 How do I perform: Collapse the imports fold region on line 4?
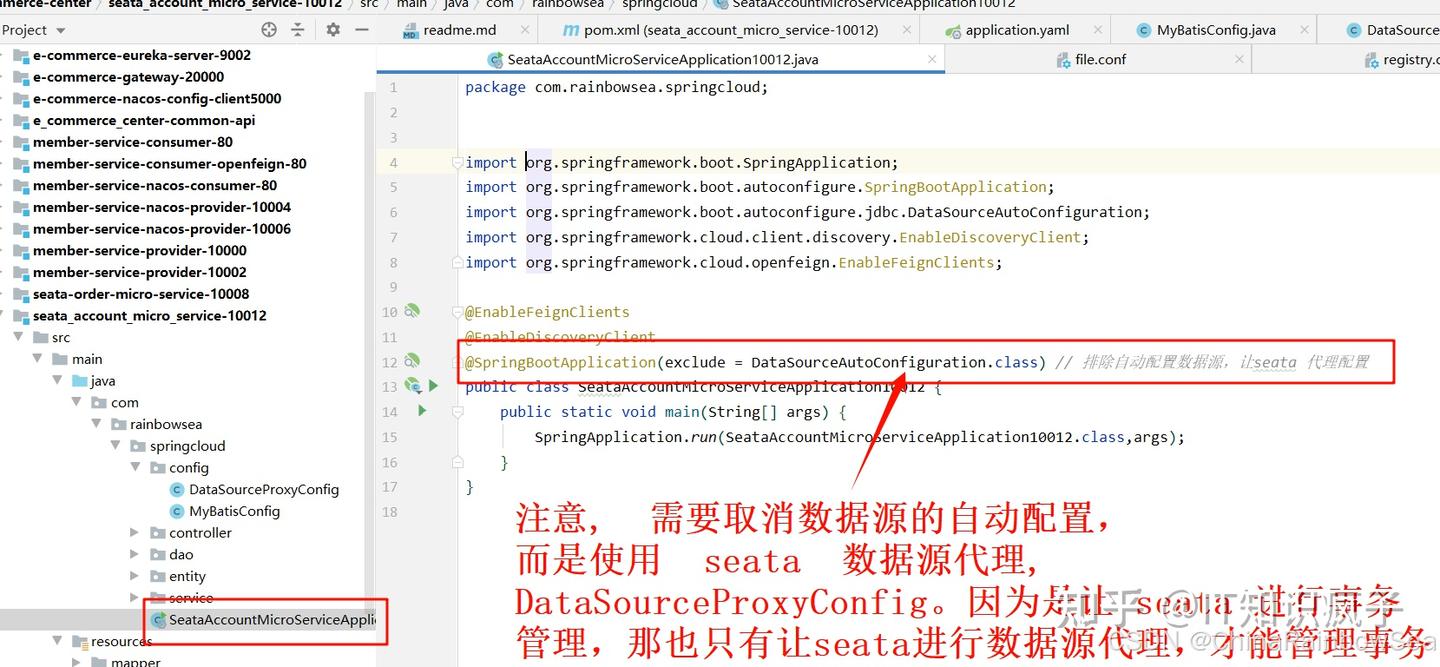click(457, 162)
